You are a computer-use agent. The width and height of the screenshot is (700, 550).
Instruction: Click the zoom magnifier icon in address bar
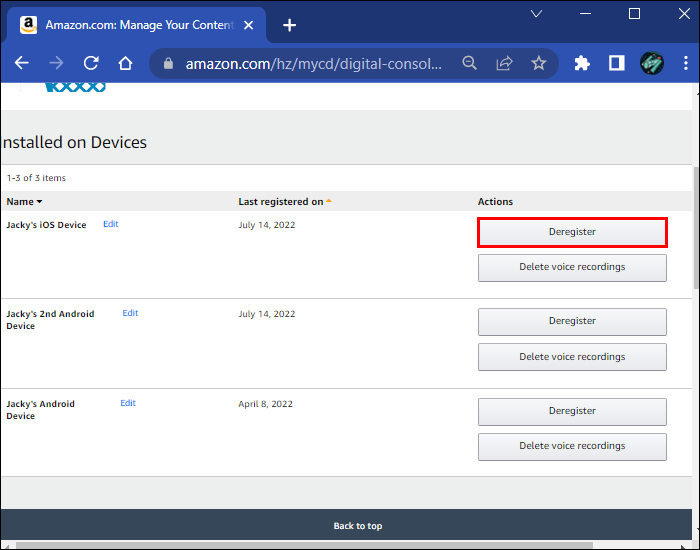469,63
